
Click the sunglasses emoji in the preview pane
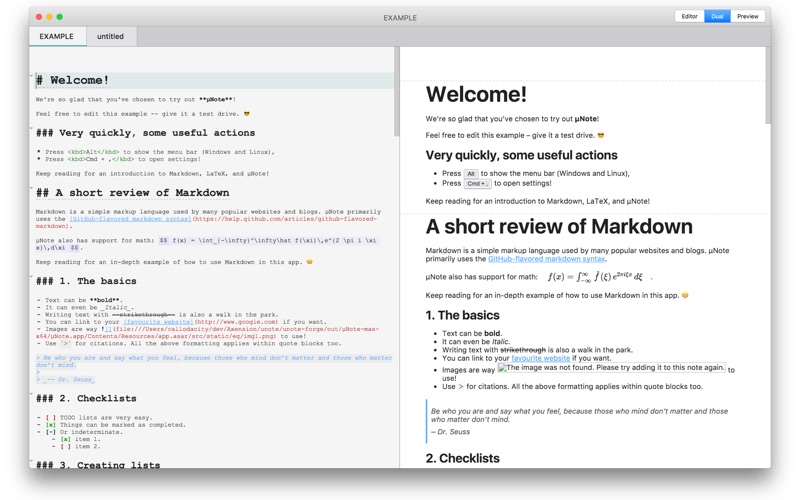(601, 135)
